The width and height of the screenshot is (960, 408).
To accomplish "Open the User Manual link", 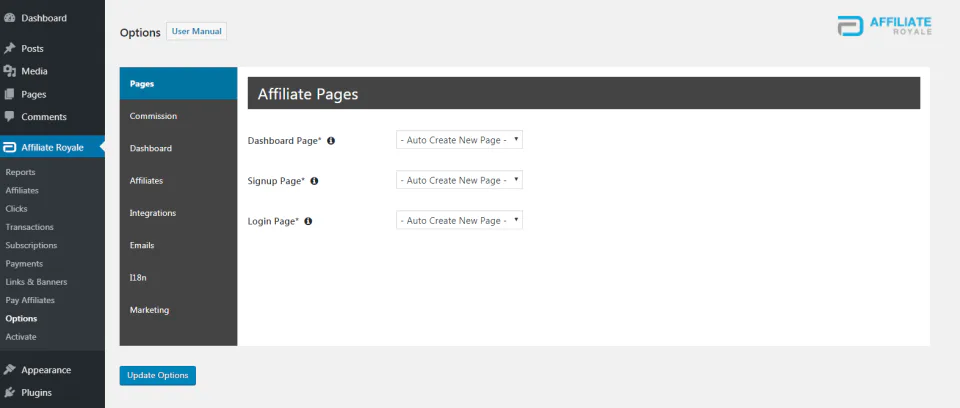I will click(x=197, y=31).
